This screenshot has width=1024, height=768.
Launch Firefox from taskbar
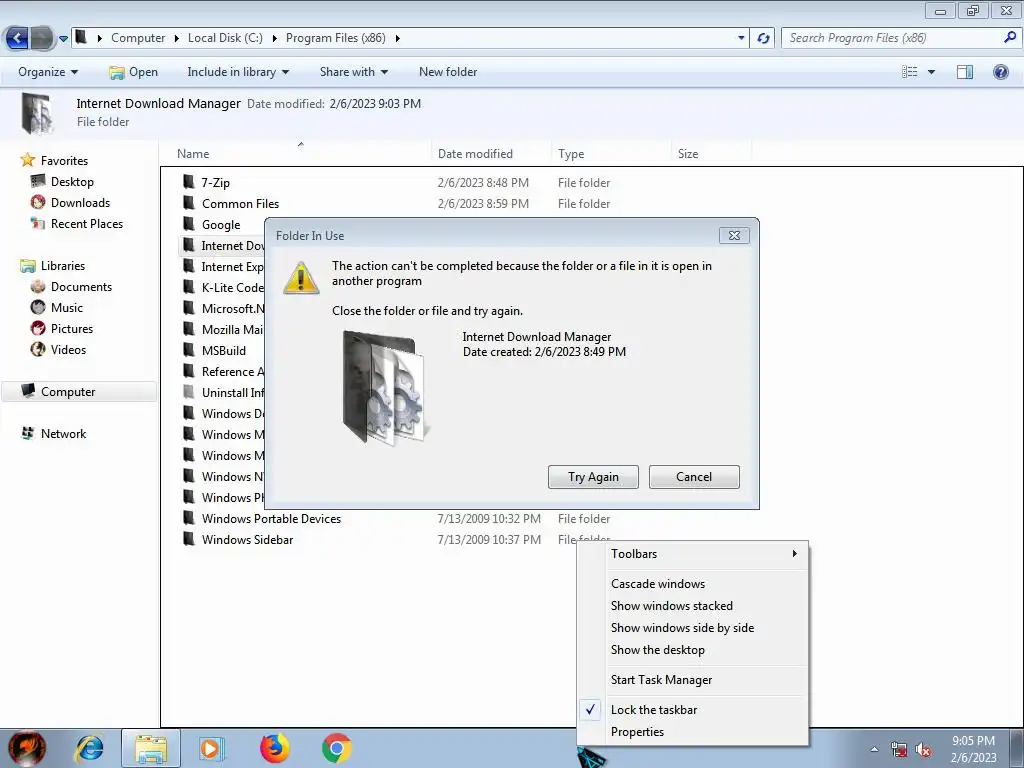point(274,748)
